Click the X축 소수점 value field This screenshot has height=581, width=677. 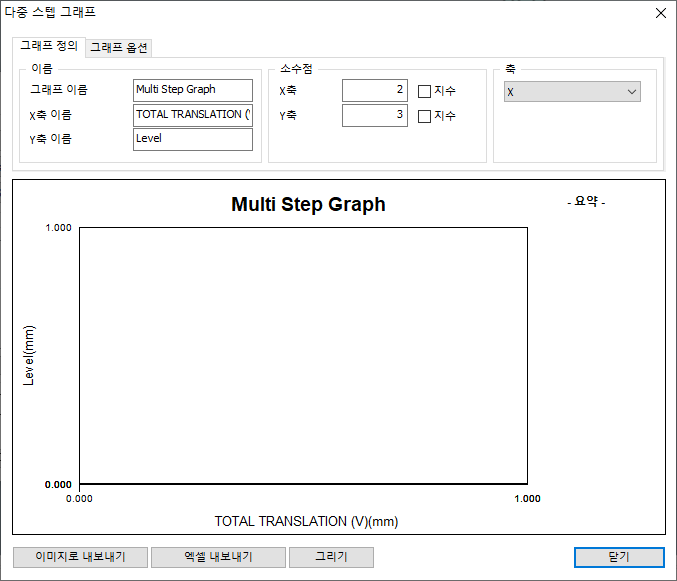click(x=374, y=91)
